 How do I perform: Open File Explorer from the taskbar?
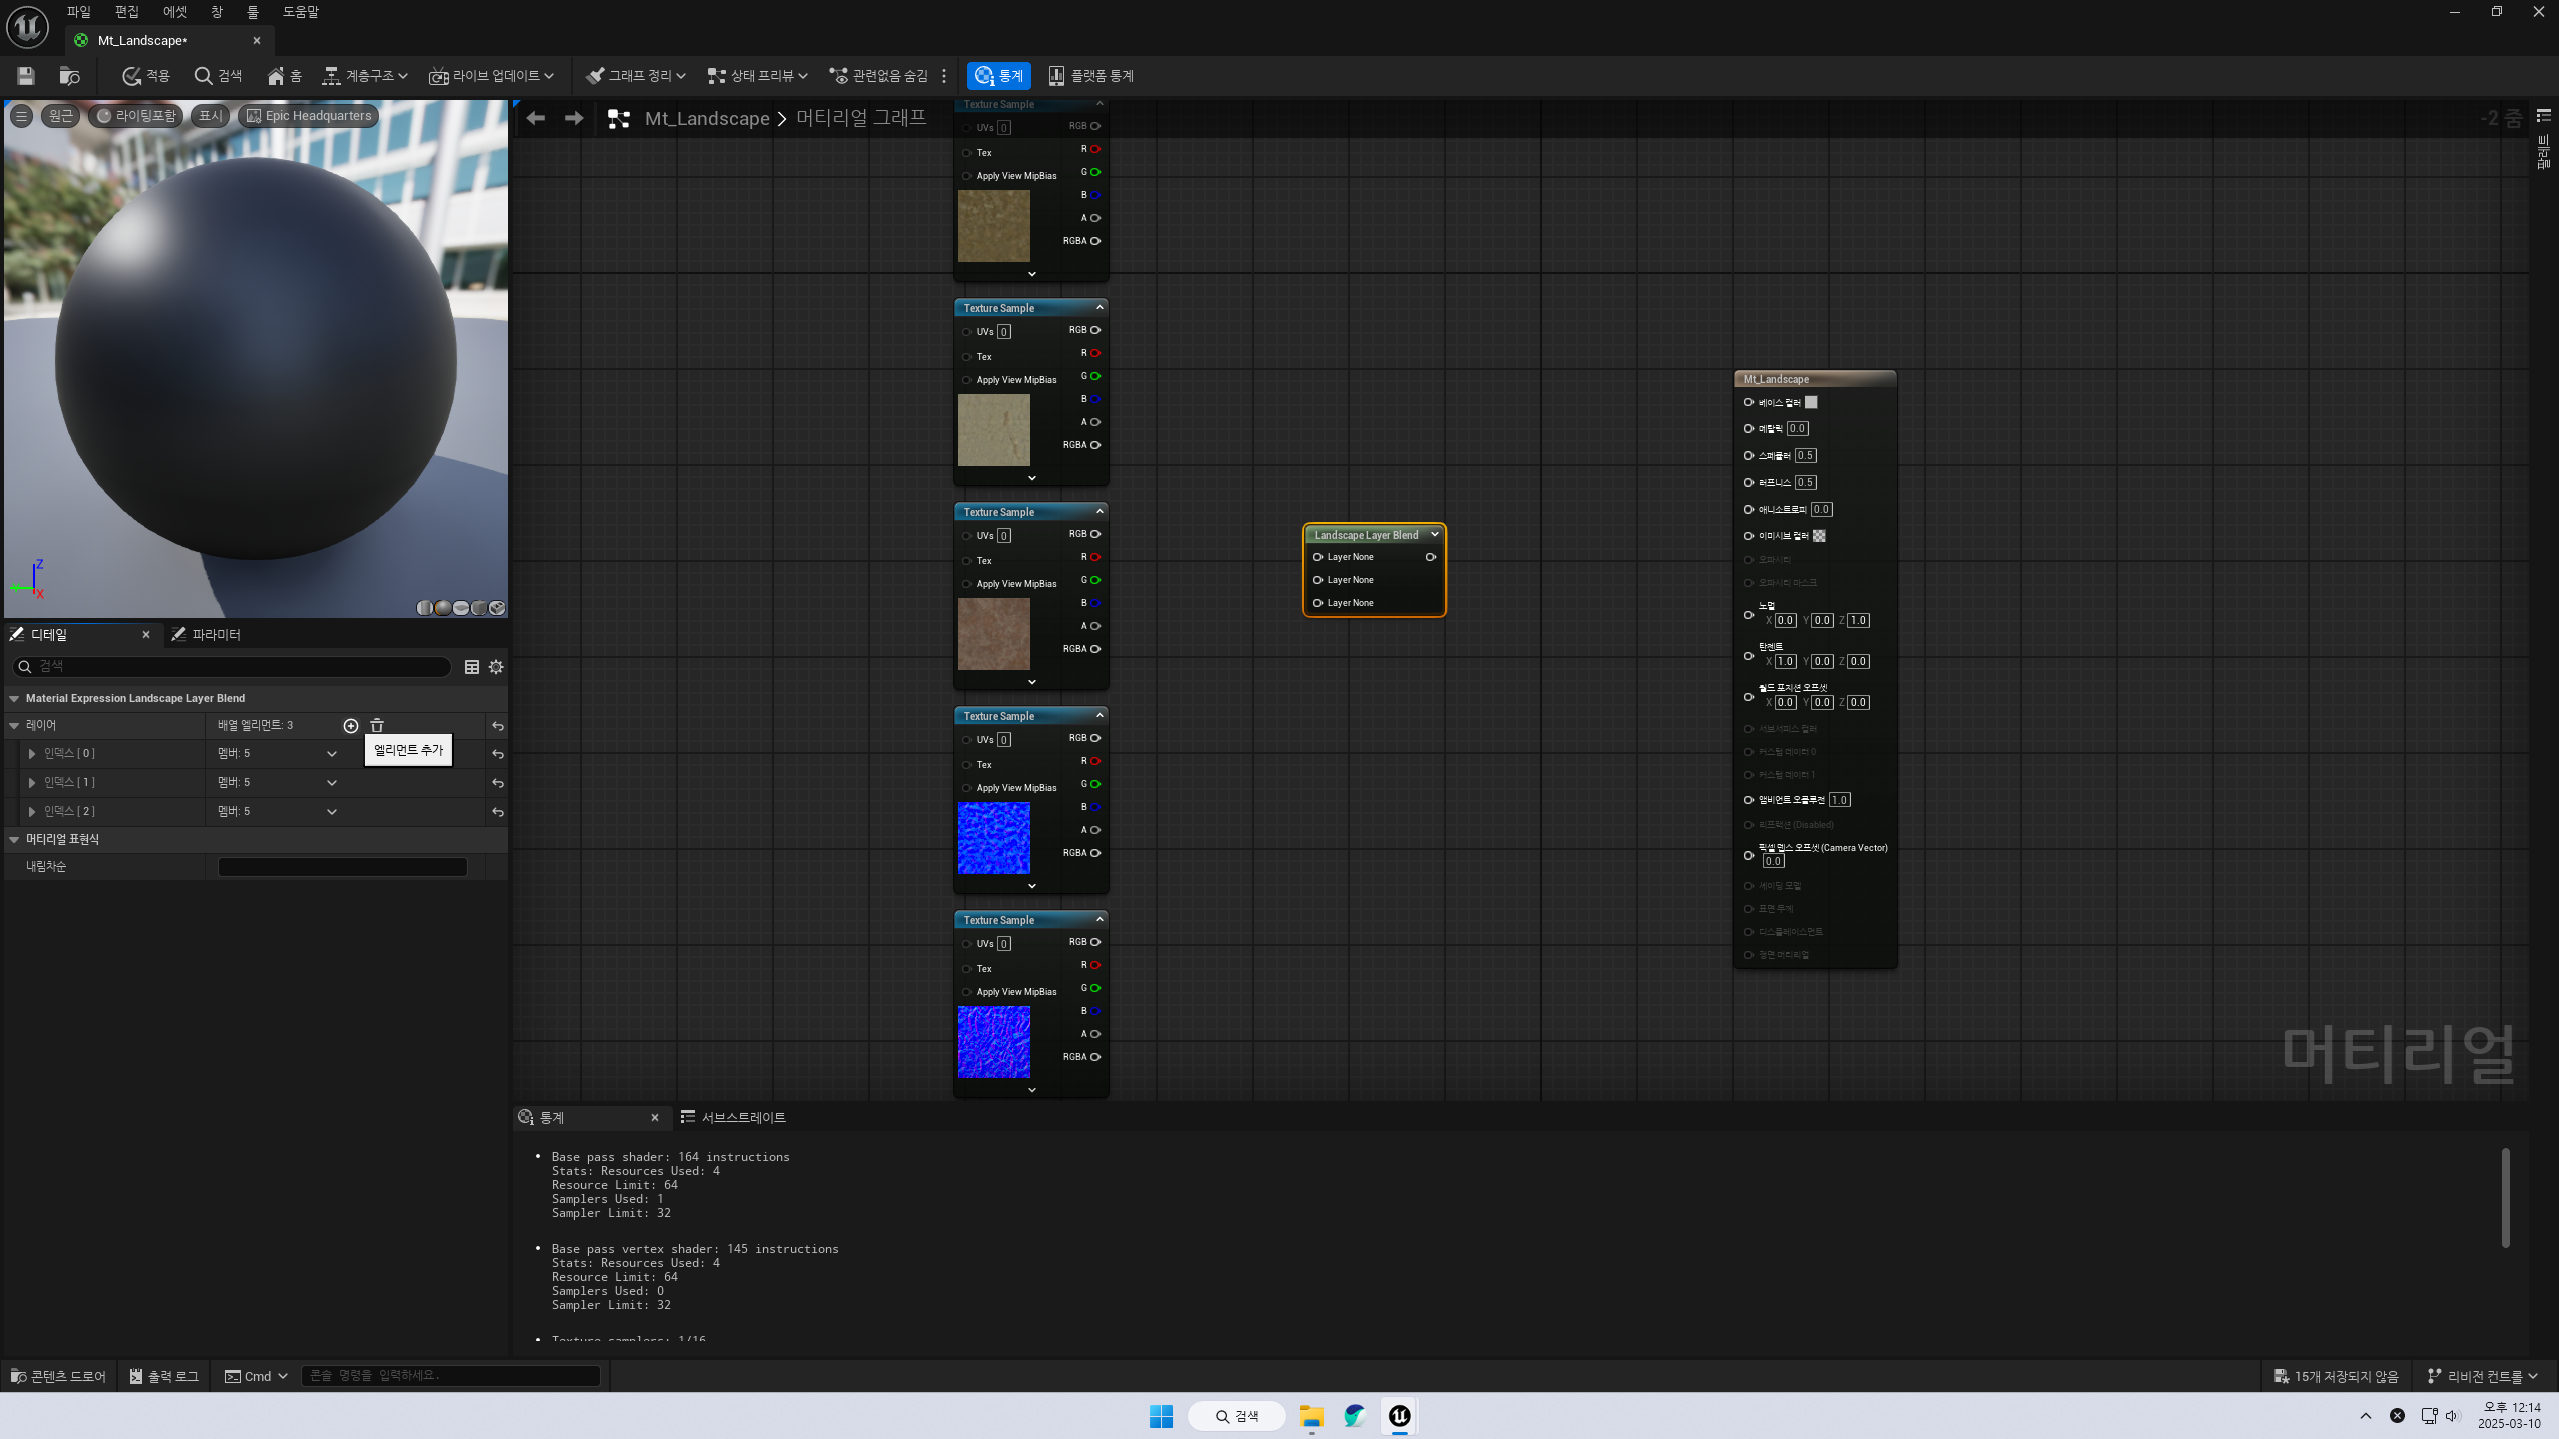(1311, 1416)
